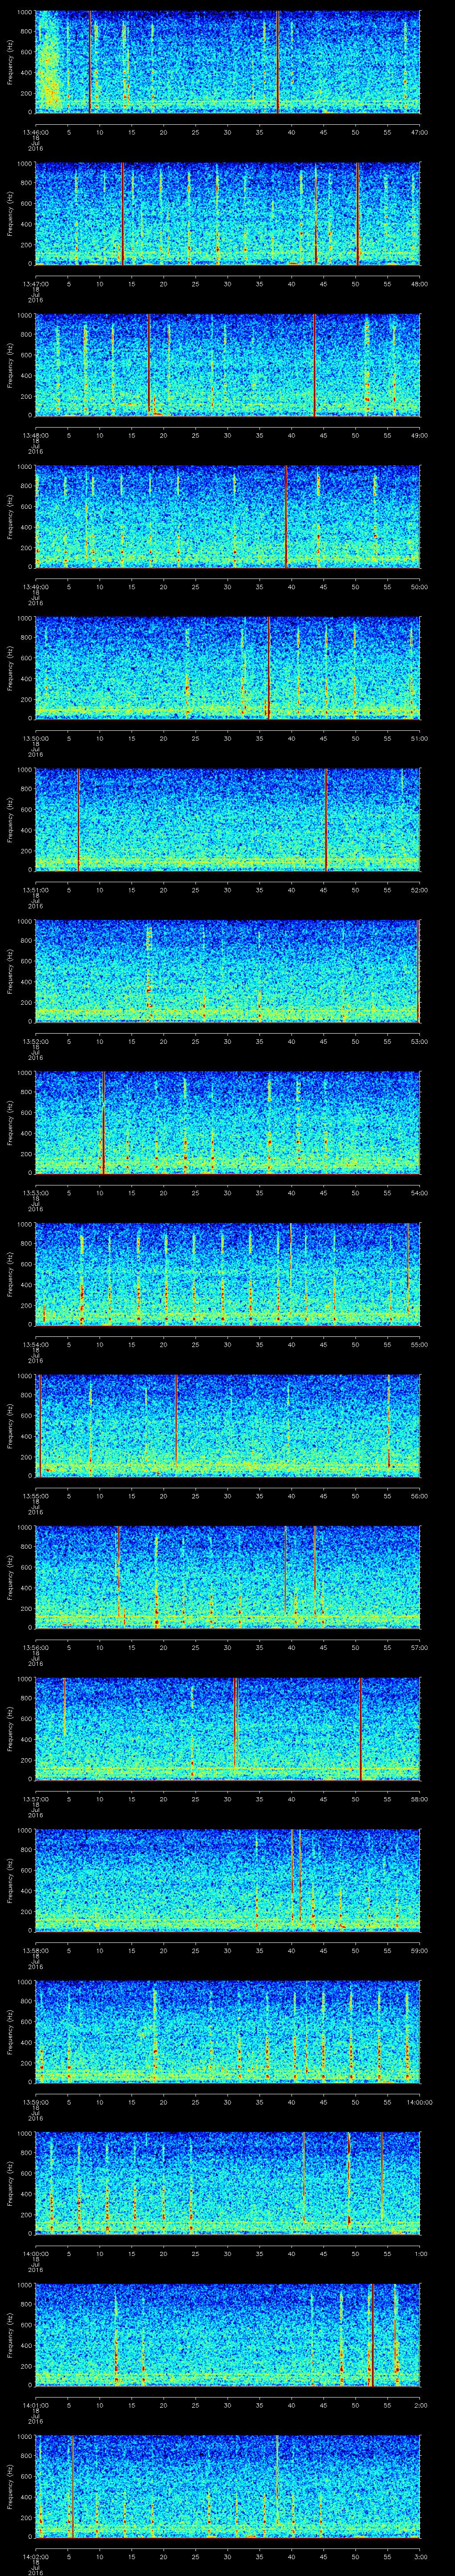Viewport: 455px width, 2576px height.
Task: Click the 13:57:00 start time label
Action: pyautogui.click(x=36, y=1799)
